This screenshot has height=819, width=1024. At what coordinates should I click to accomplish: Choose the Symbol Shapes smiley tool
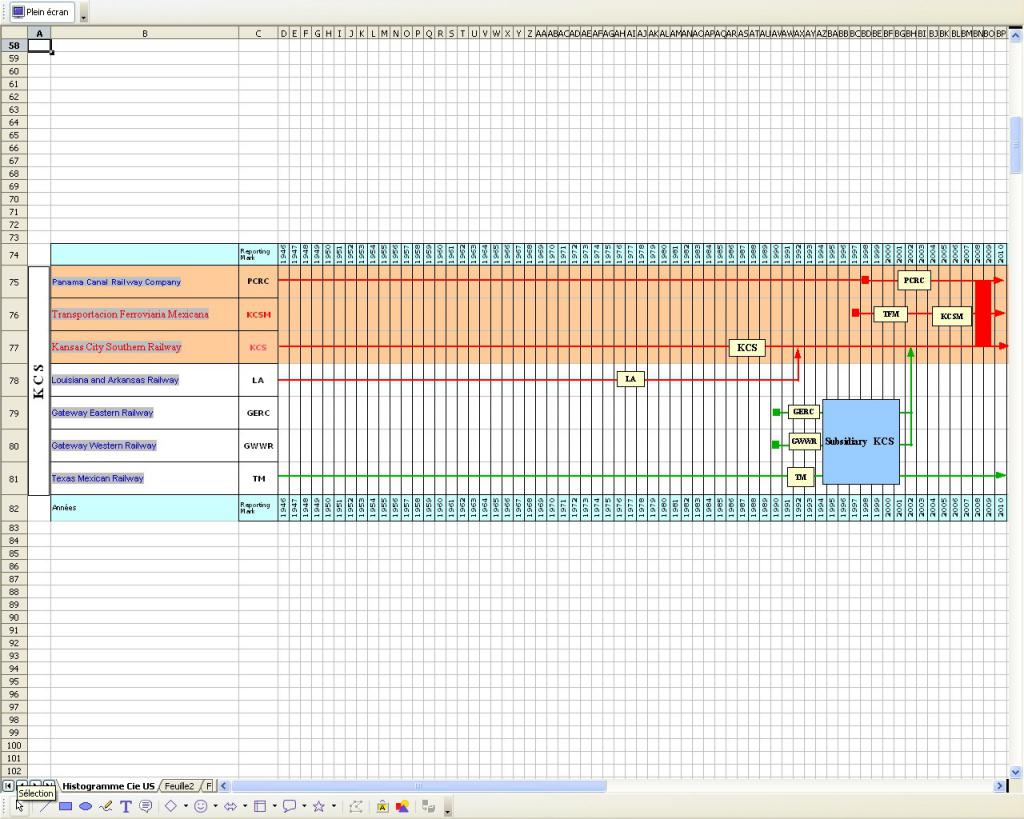coord(200,807)
